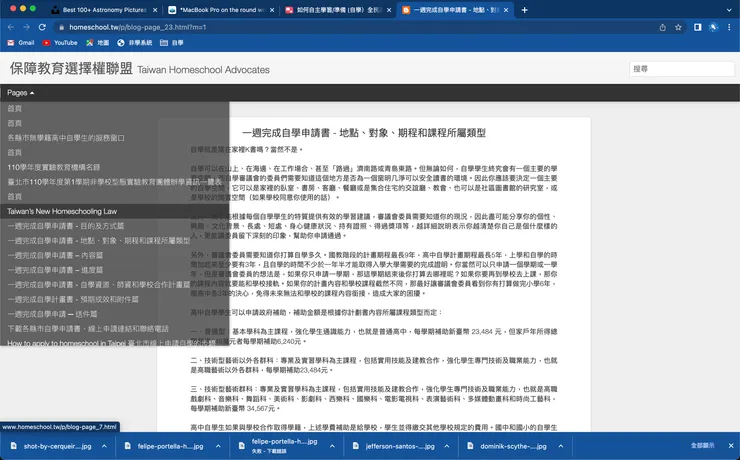Screen dimensions: 740x460
Task: Select Taiwan's New Homeschooling Law menu item
Action: [x=115, y=211]
